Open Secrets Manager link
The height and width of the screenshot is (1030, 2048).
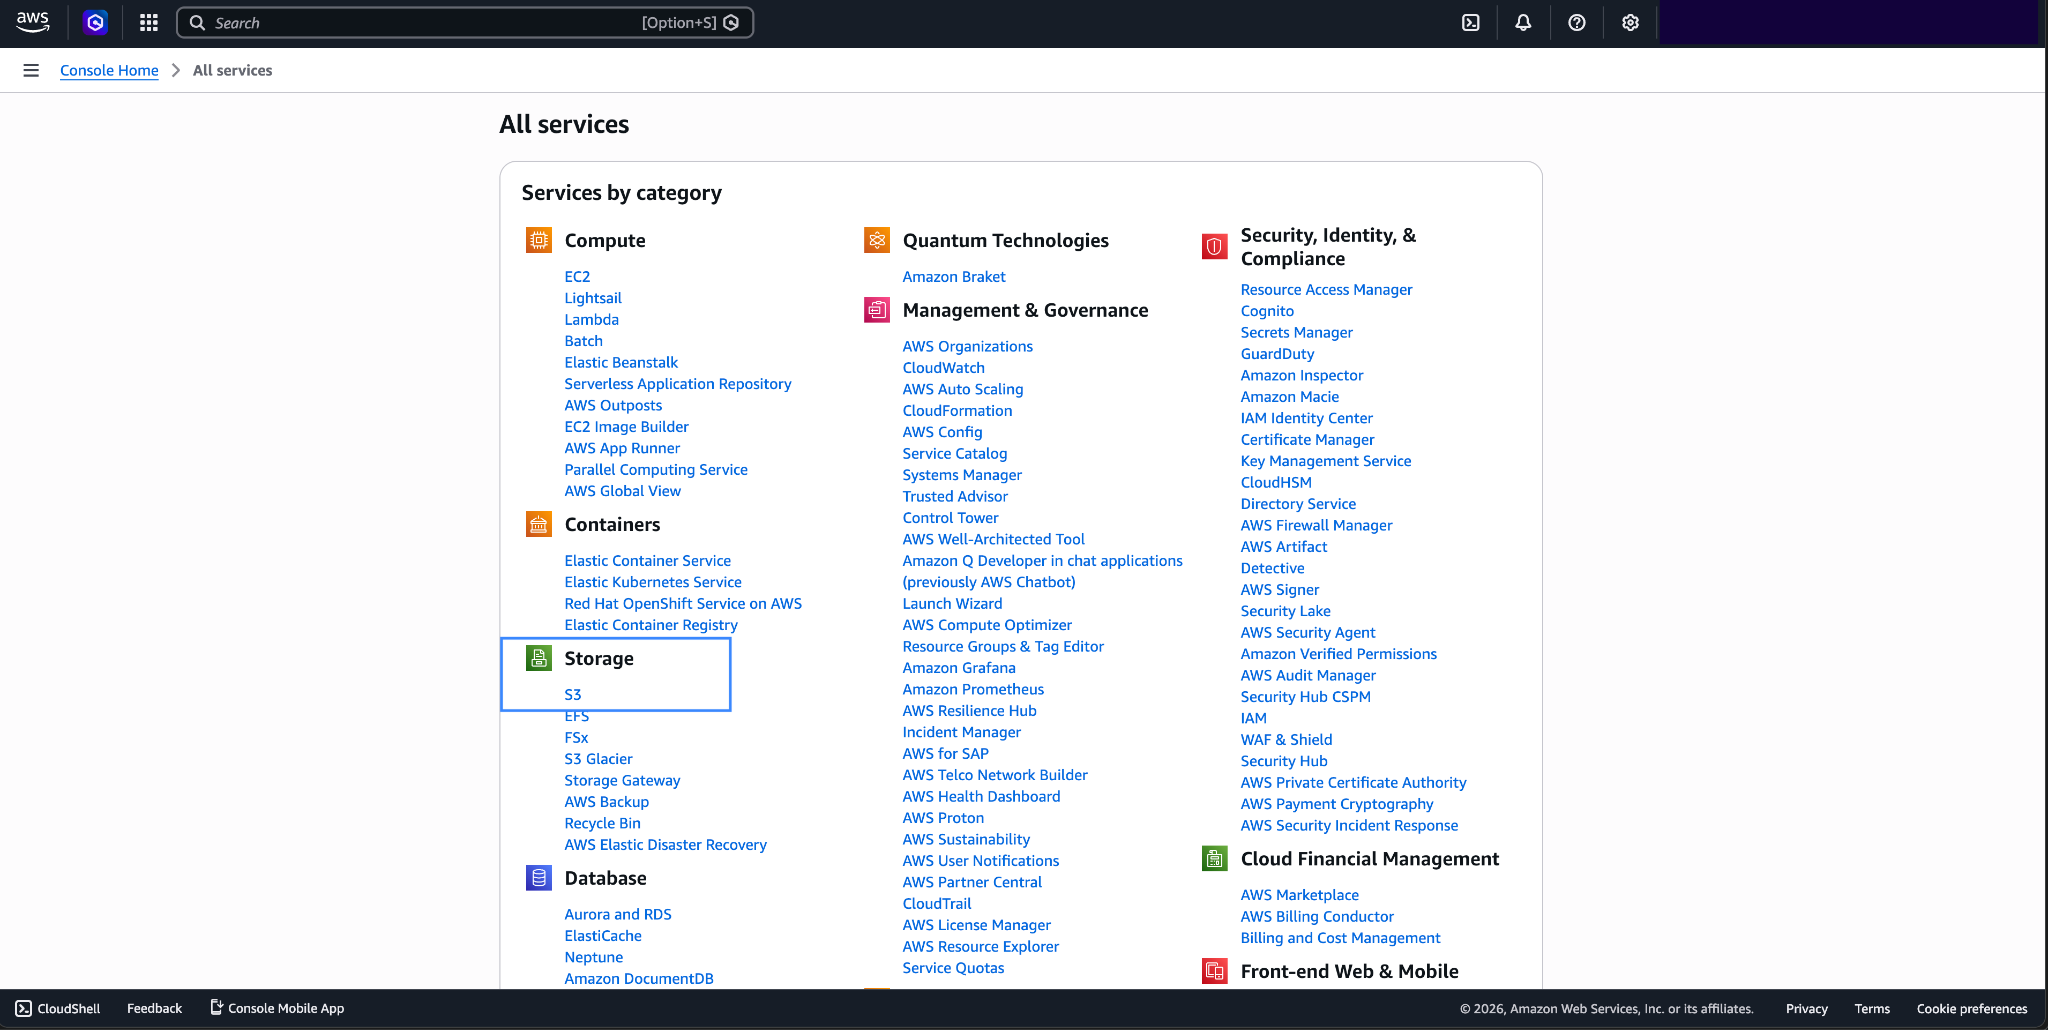(1296, 332)
